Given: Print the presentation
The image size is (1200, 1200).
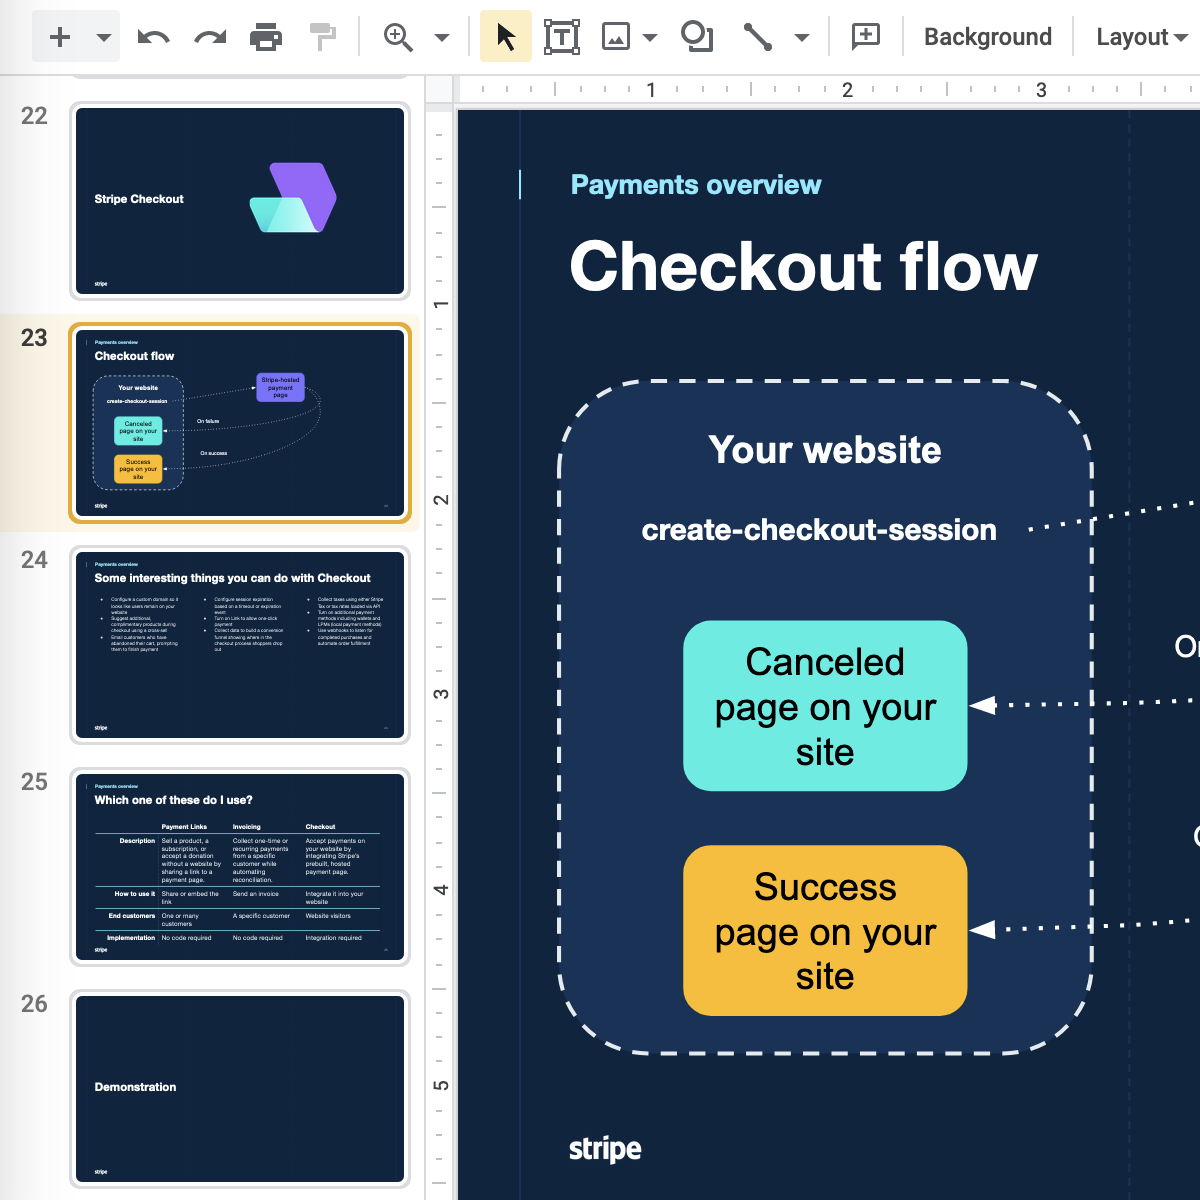Looking at the screenshot, I should coord(266,38).
